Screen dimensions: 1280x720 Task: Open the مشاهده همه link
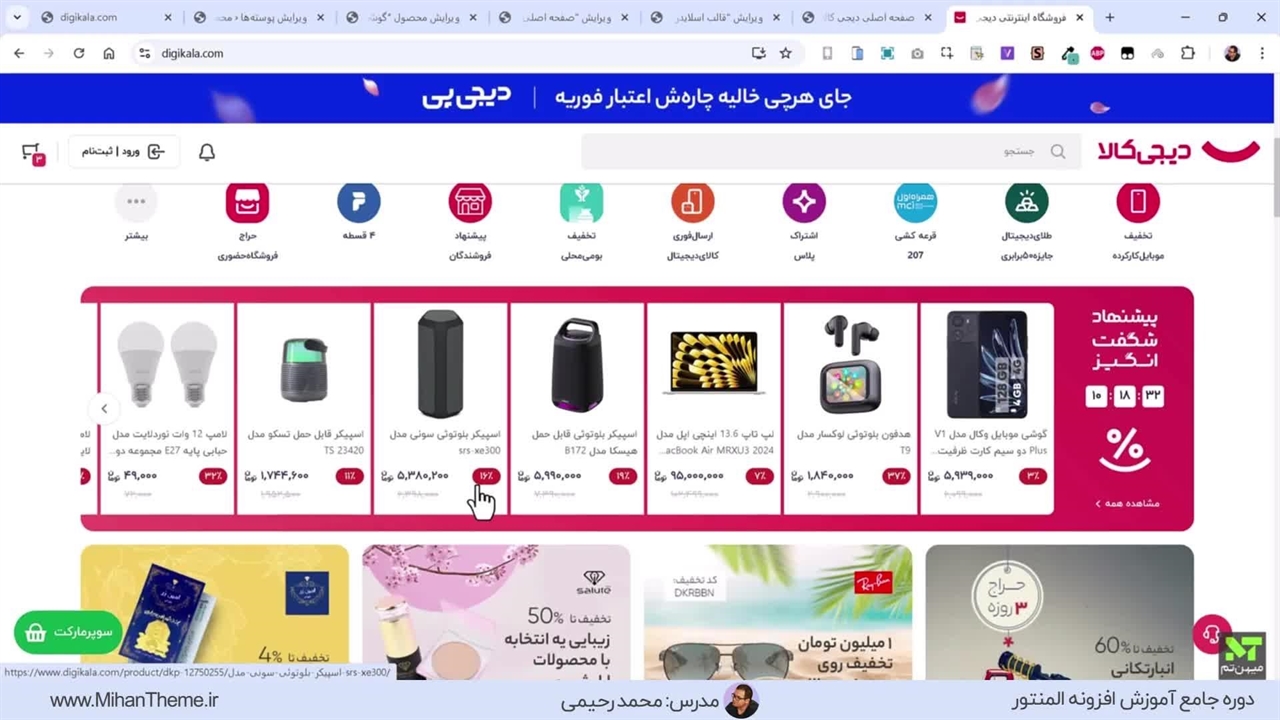pos(1127,503)
